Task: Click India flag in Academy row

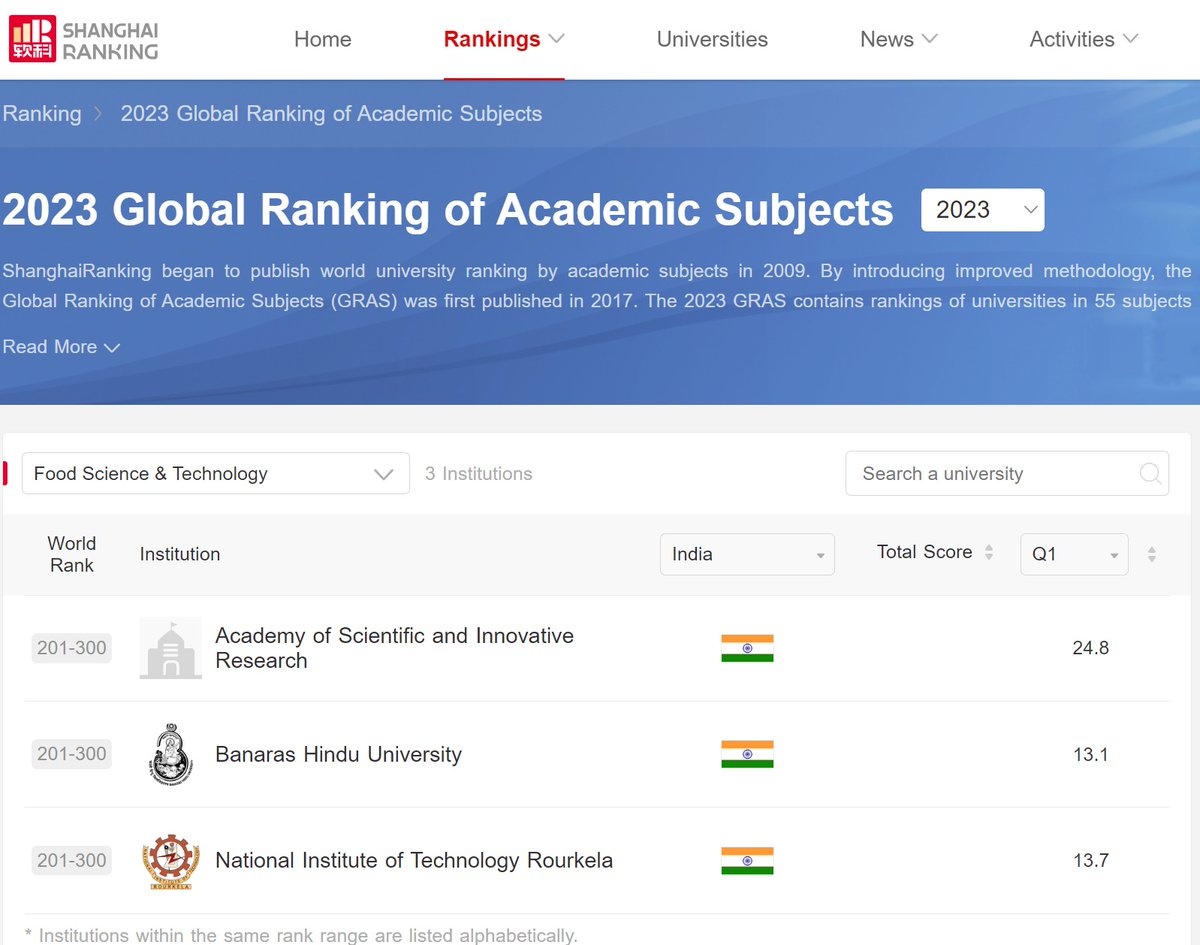Action: click(x=747, y=648)
